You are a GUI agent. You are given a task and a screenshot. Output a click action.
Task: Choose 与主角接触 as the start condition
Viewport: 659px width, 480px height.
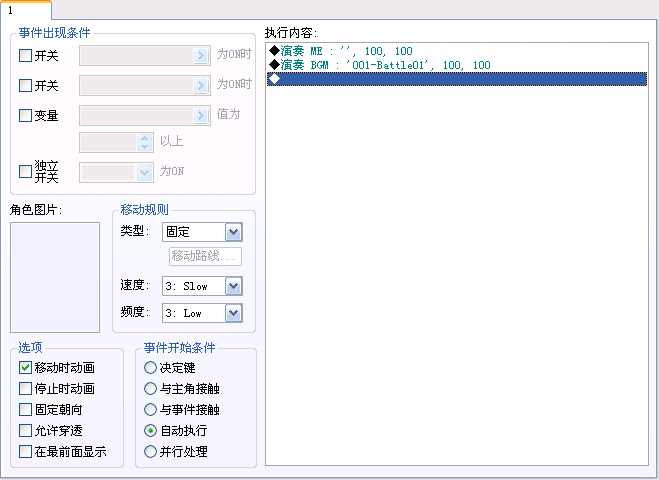coord(150,388)
